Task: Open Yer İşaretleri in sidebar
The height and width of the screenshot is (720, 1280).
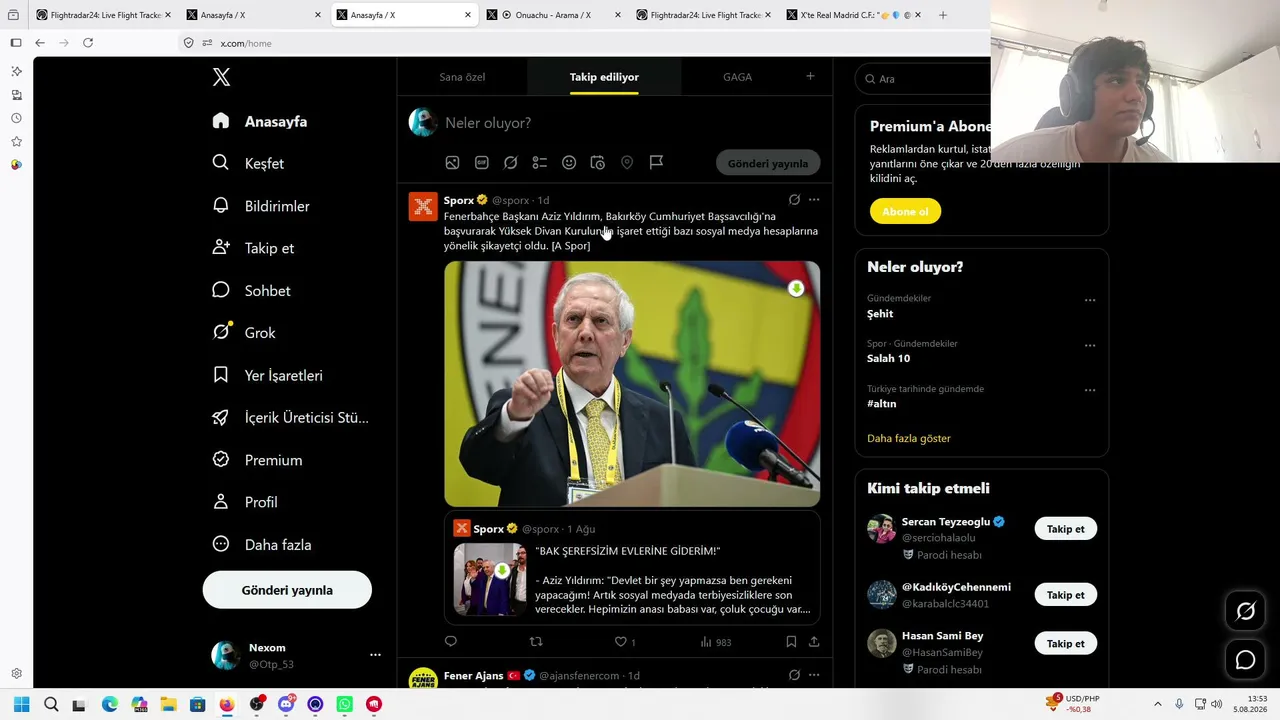Action: click(x=268, y=376)
